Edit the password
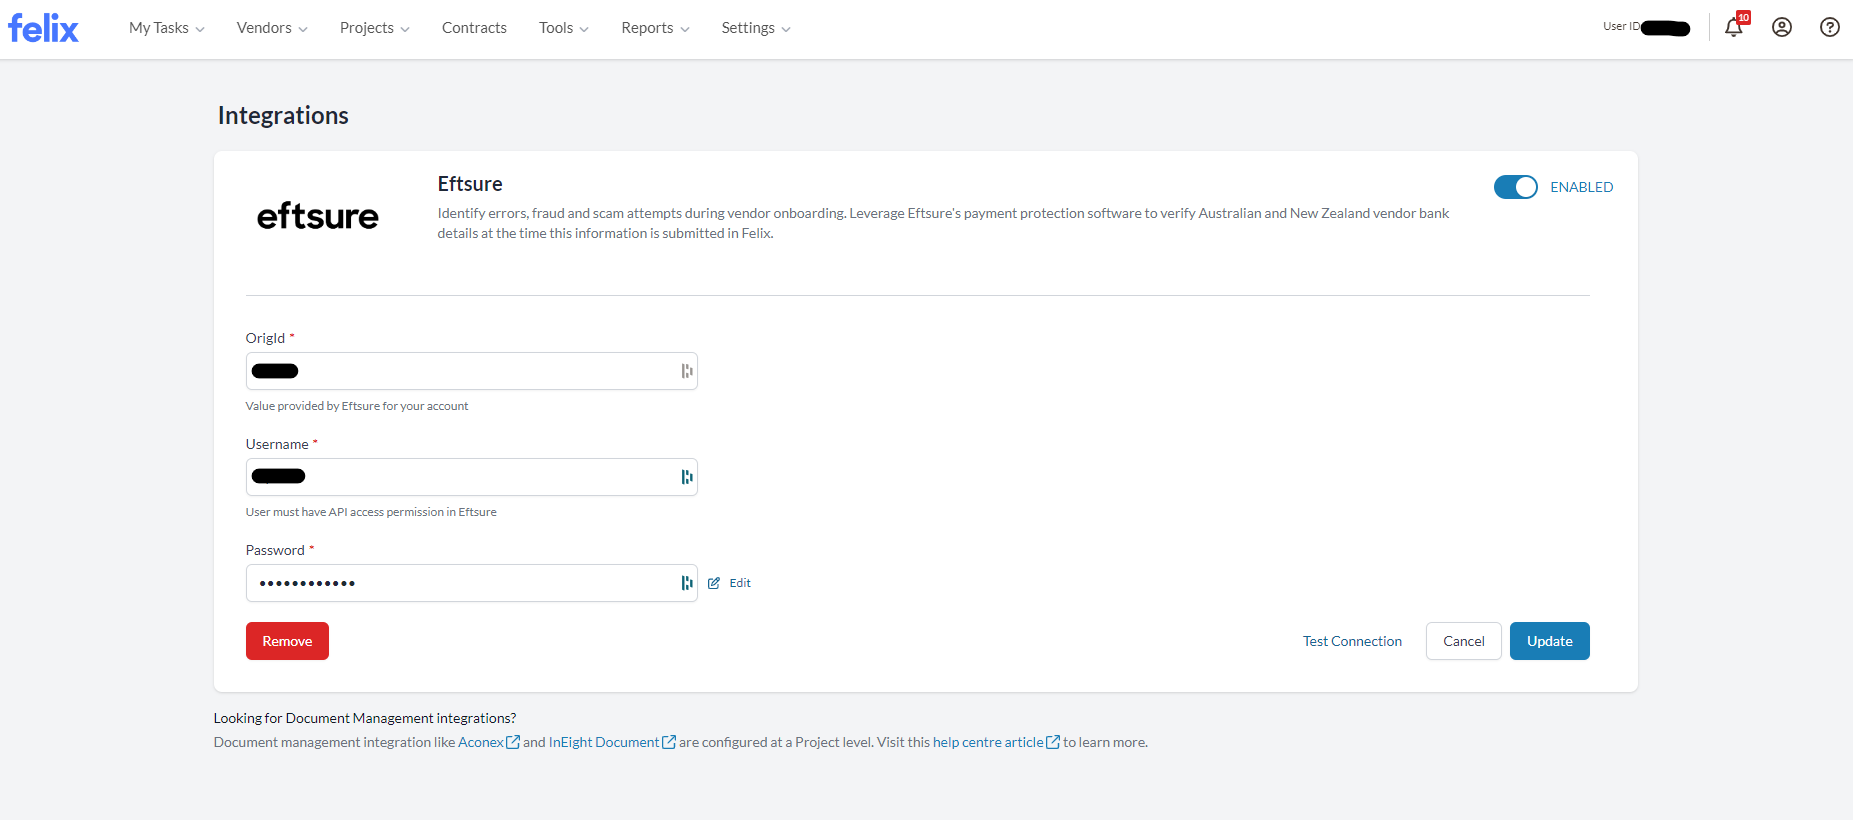This screenshot has width=1853, height=820. 730,583
